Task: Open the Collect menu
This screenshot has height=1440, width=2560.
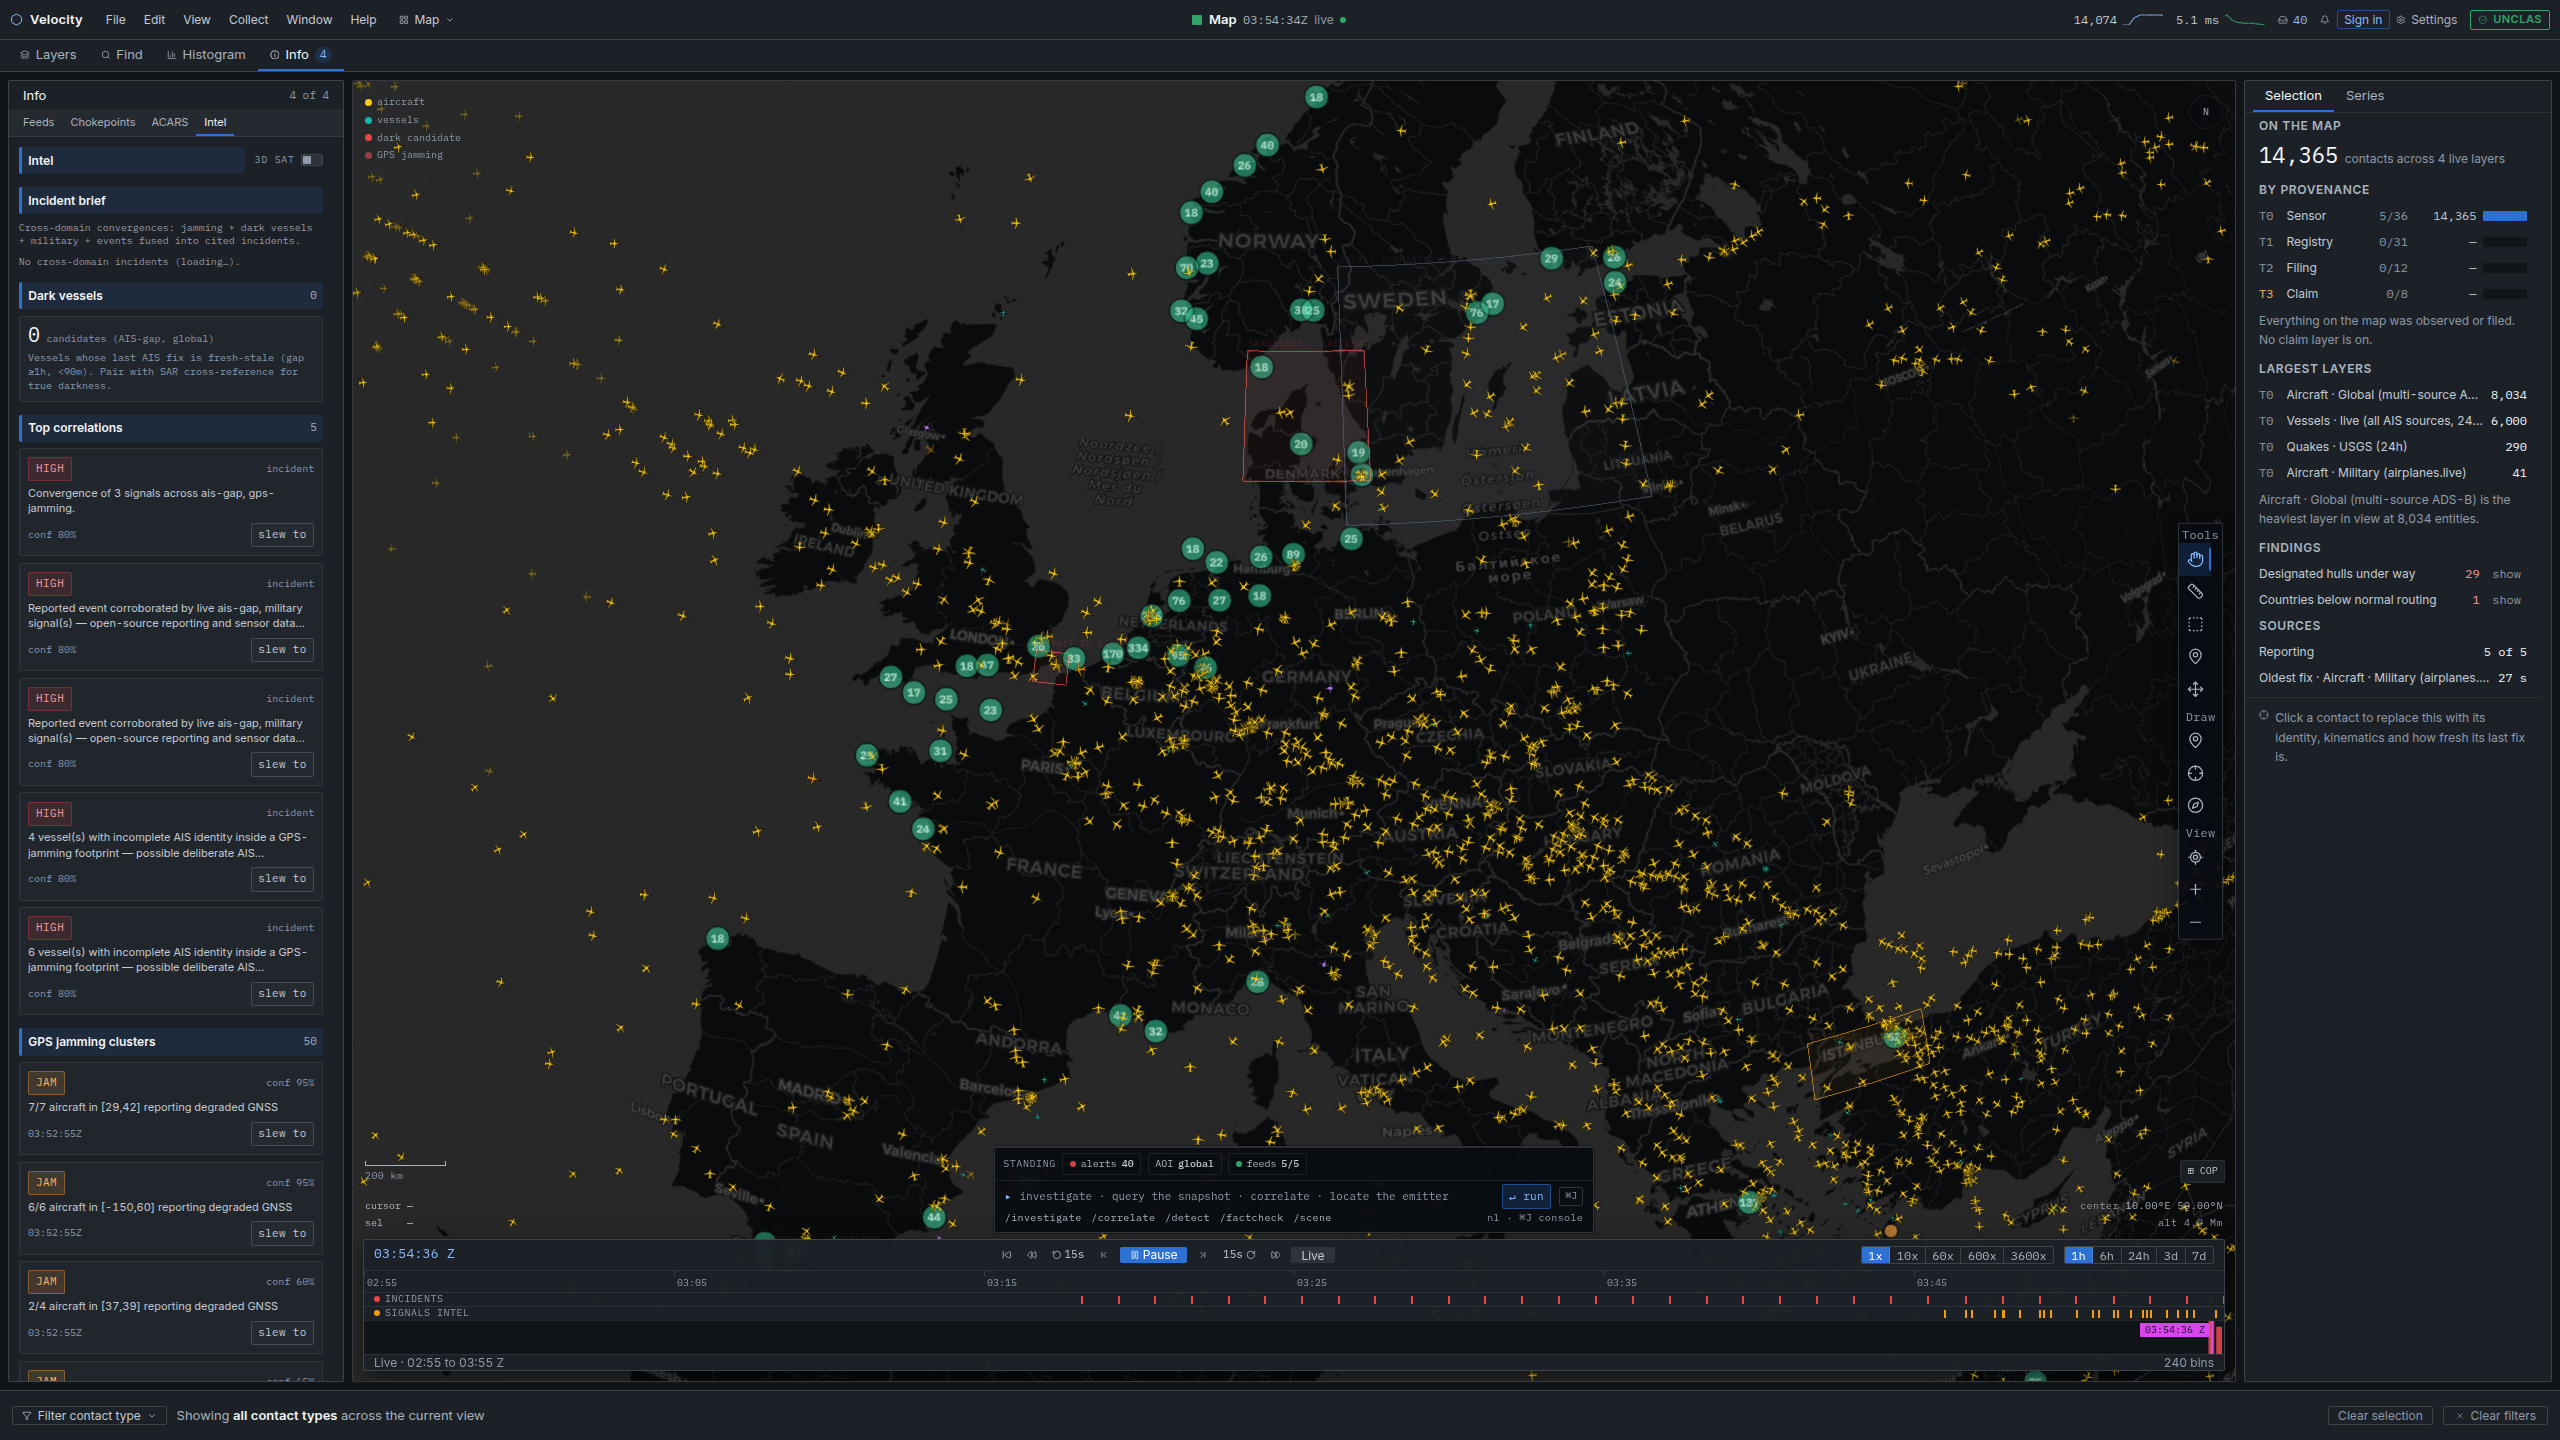Action: 248,20
